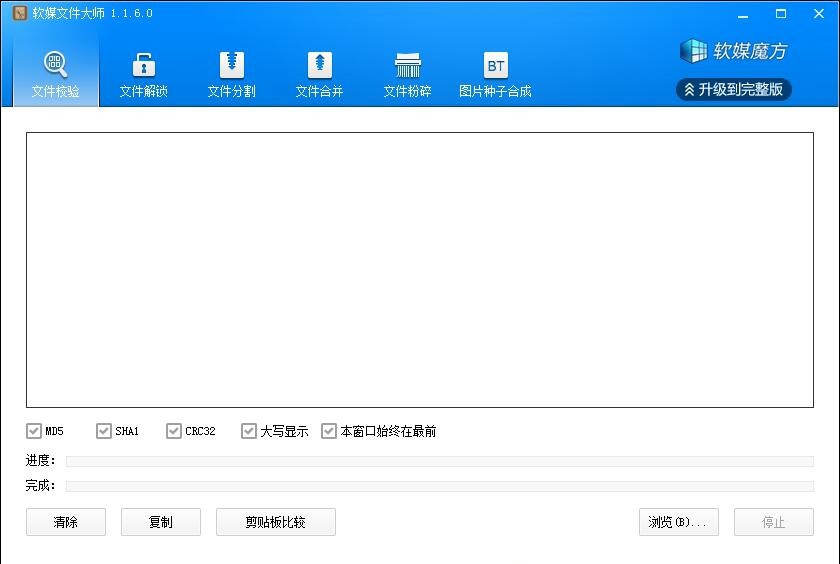This screenshot has height=564, width=840.
Task: Click the 进度 progress bar
Action: [439, 461]
